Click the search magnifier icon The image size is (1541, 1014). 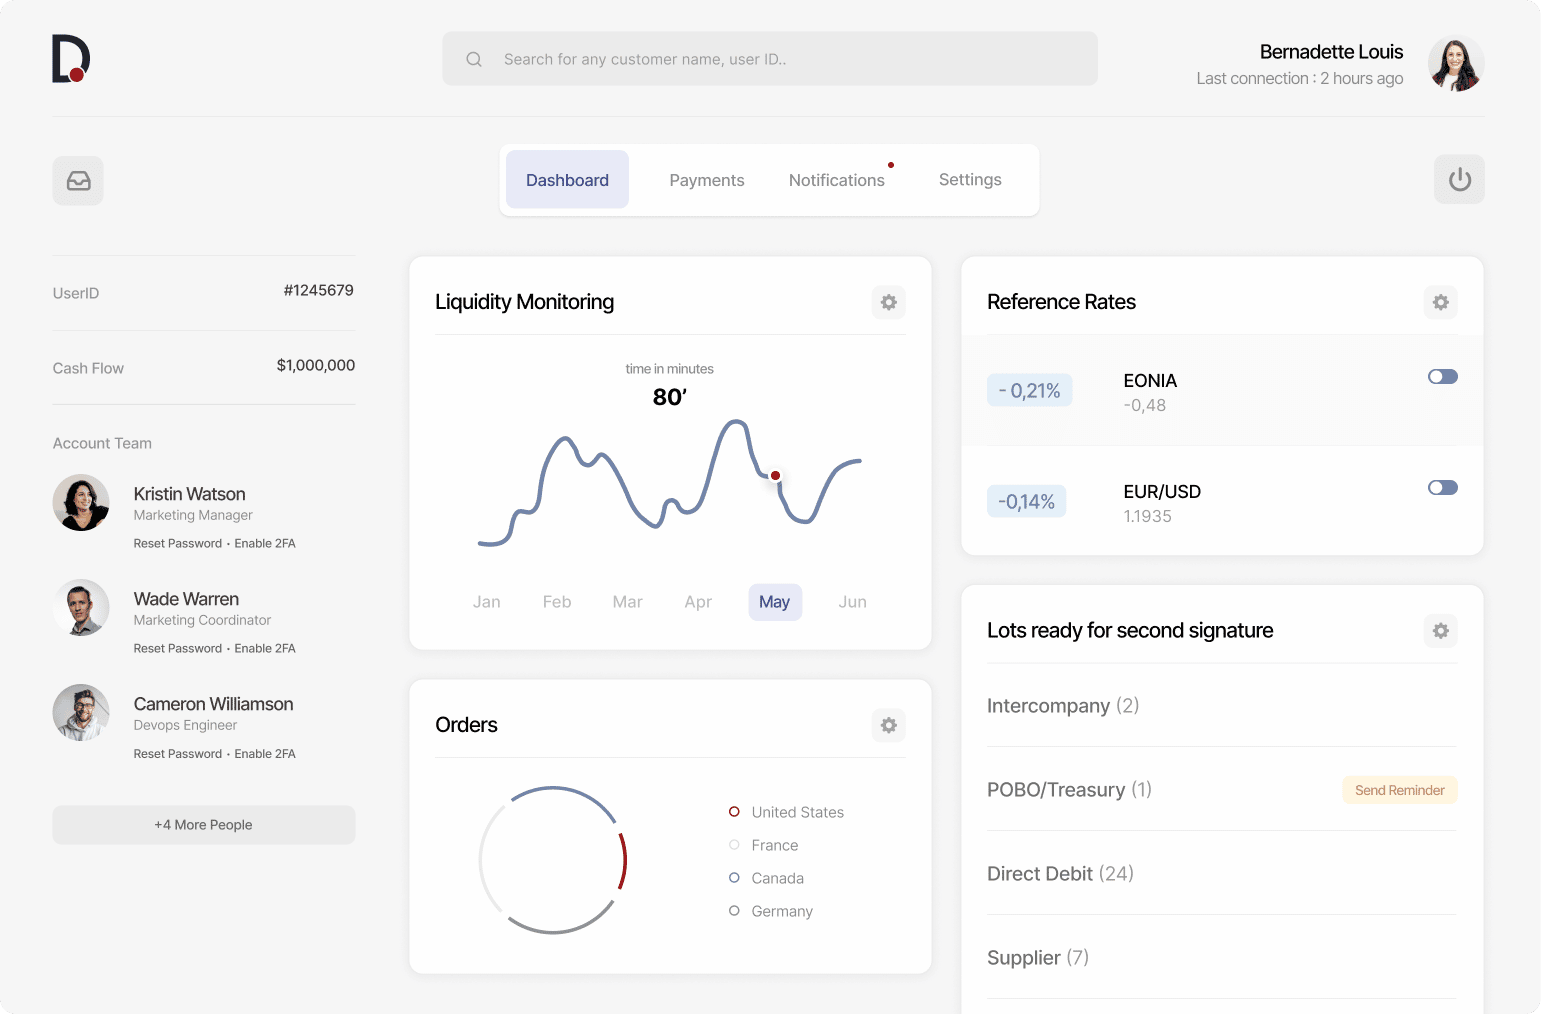474,59
